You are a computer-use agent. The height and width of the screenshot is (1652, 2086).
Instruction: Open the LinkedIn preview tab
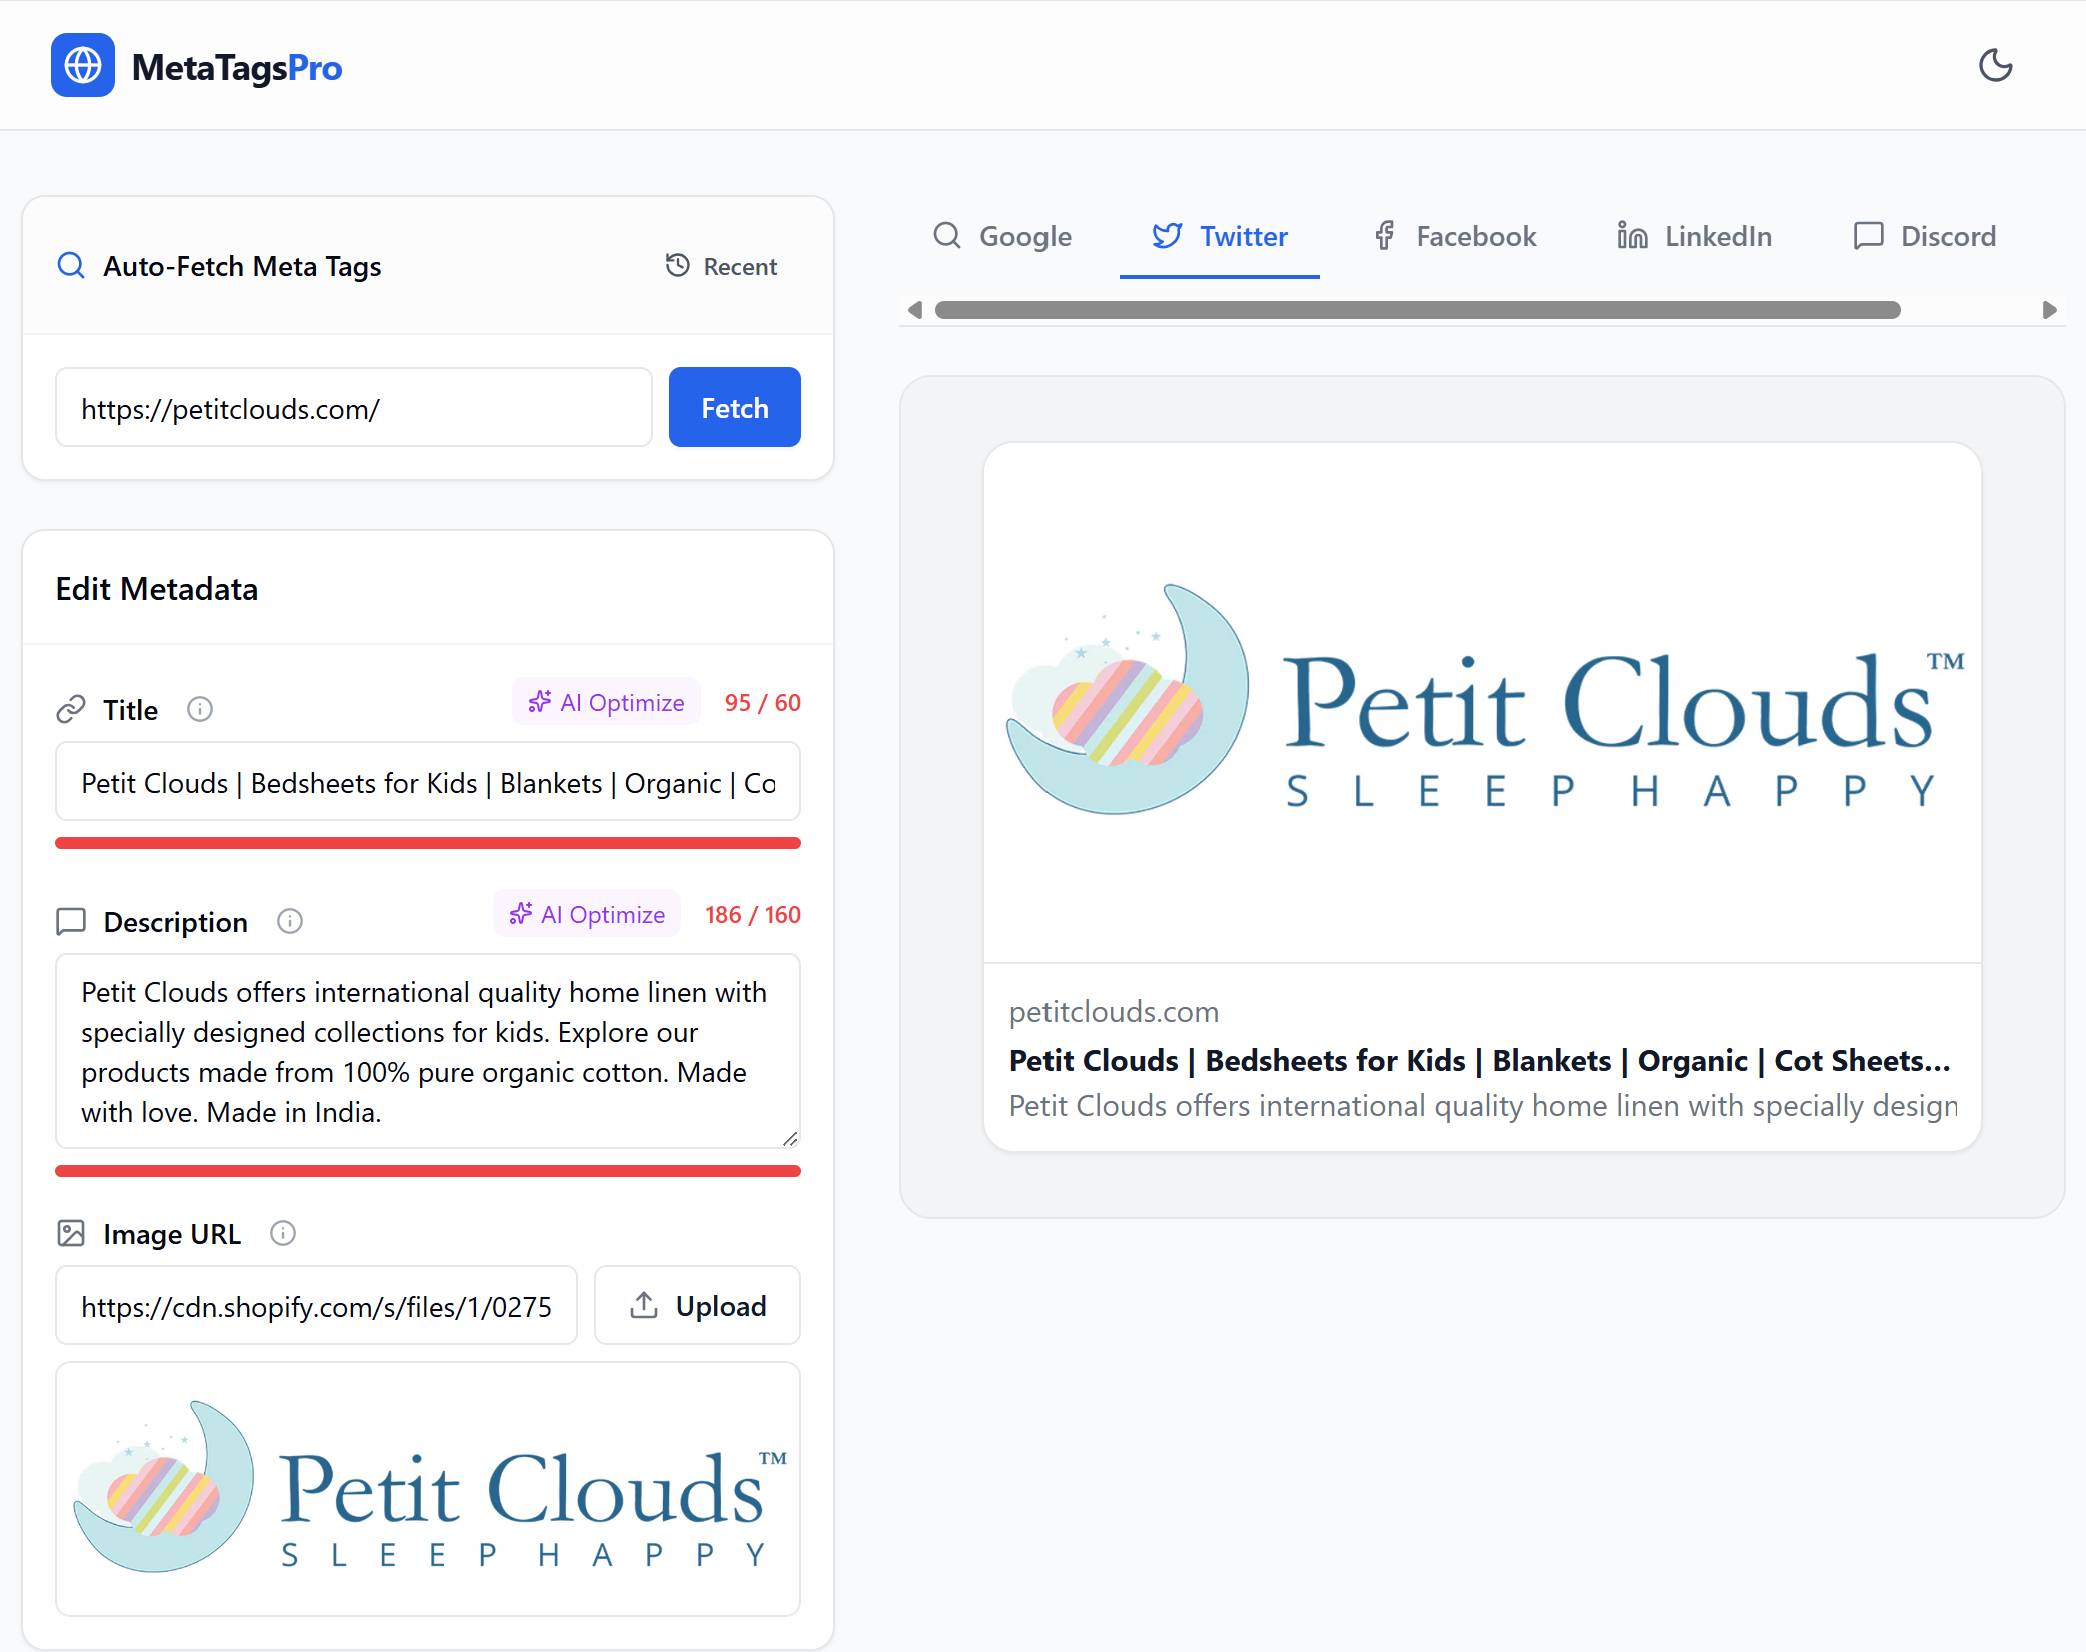(x=1695, y=236)
